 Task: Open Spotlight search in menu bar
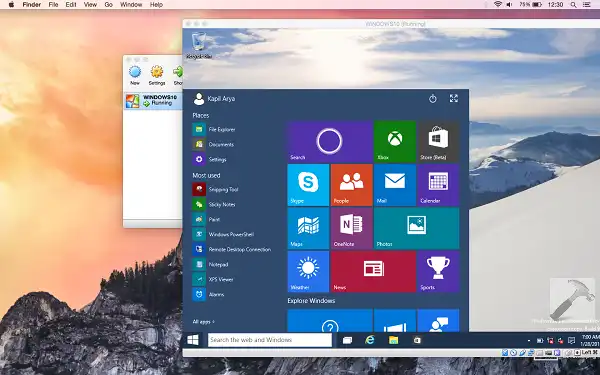pos(573,5)
